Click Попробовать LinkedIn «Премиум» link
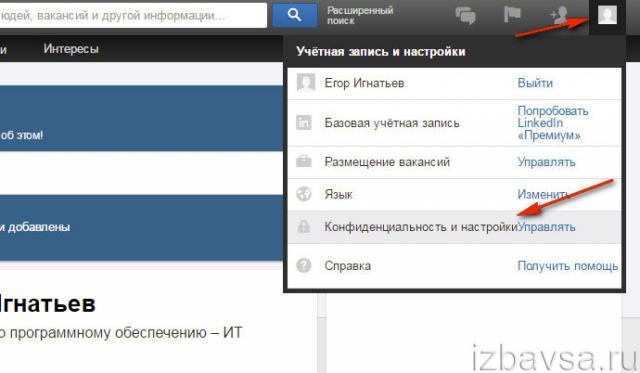This screenshot has height=373, width=640. (553, 123)
